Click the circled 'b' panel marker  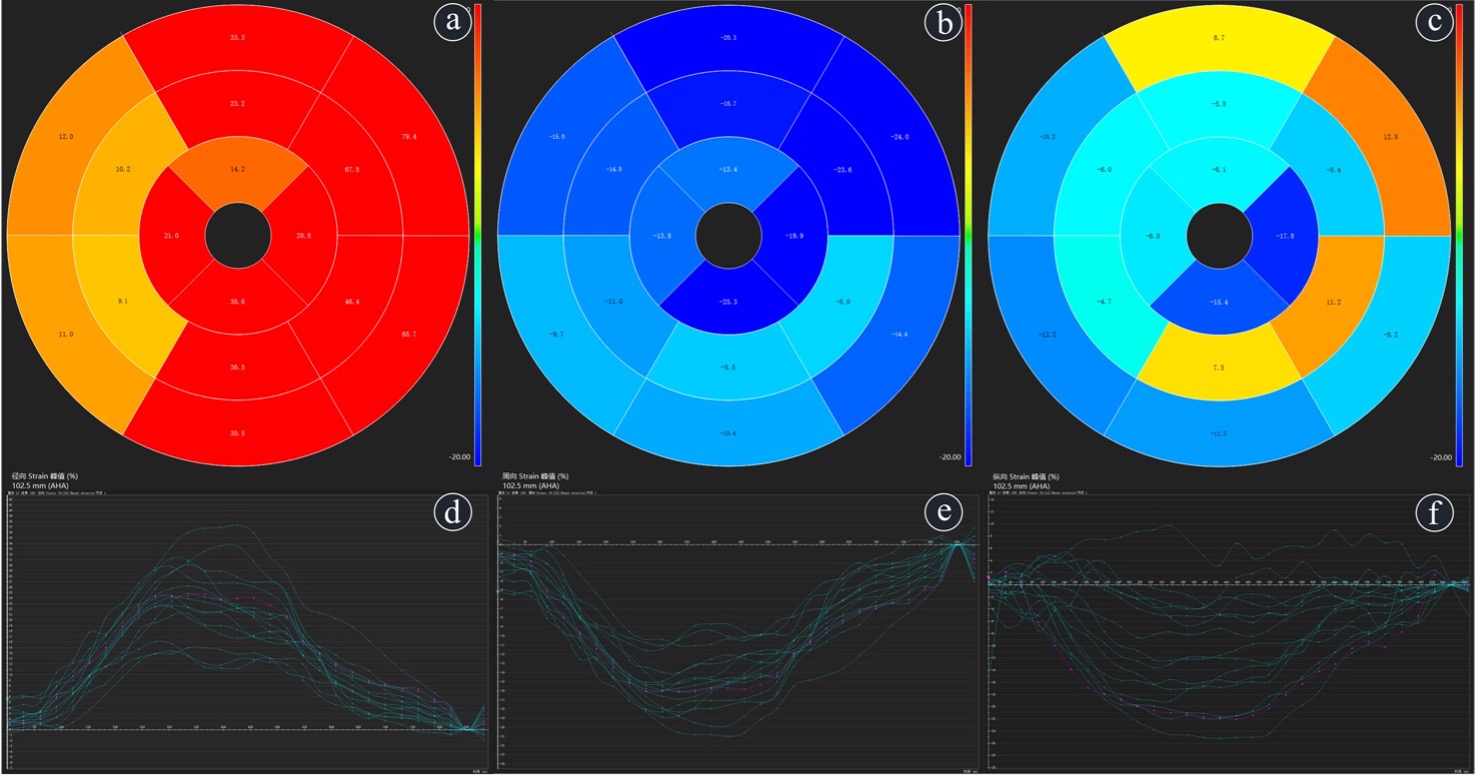(943, 24)
